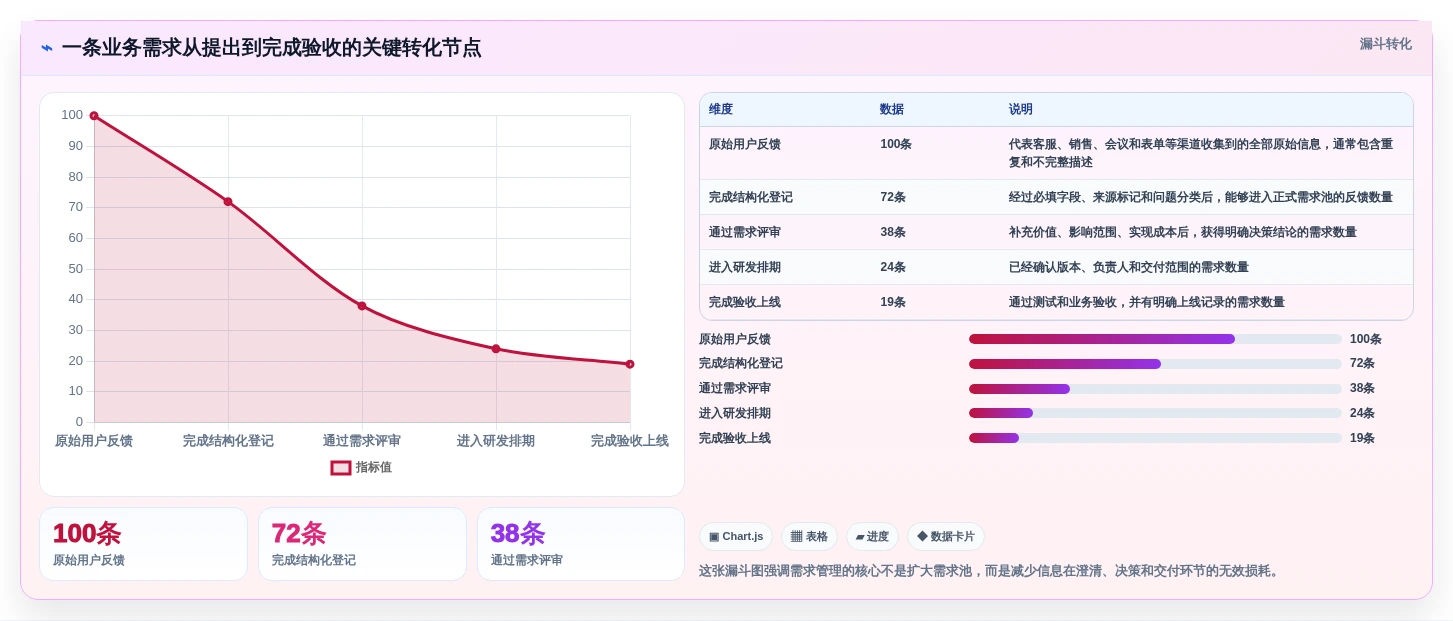
Task: Select the 表格 tag chip
Action: (809, 537)
